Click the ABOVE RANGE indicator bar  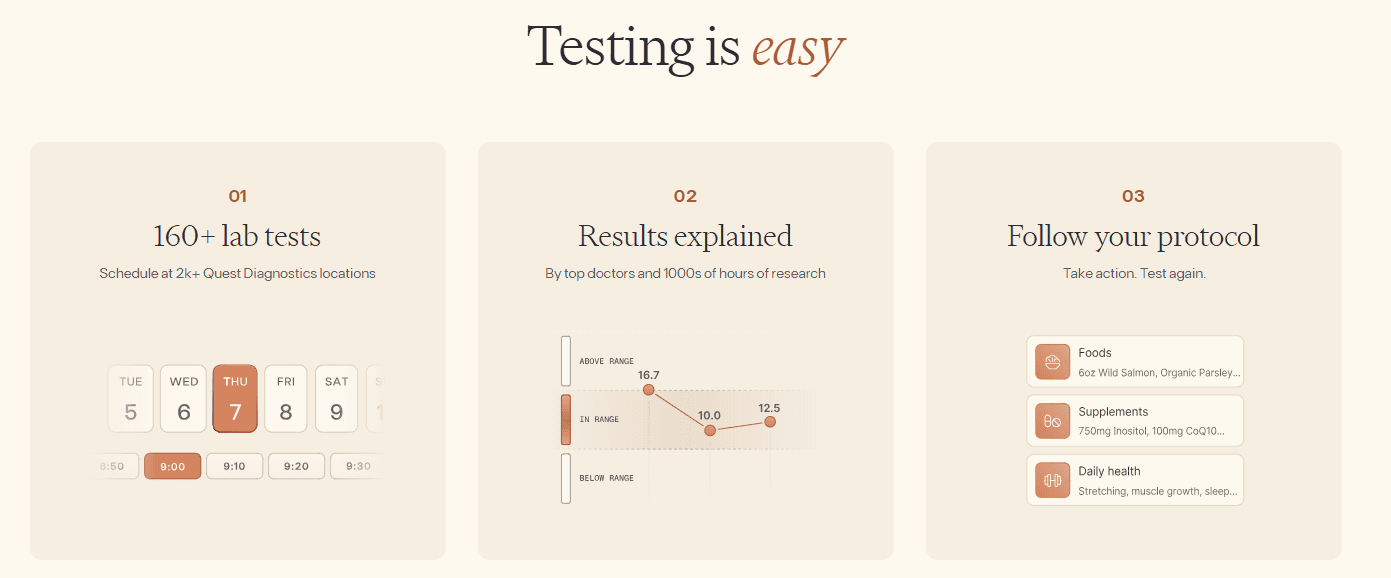point(566,363)
